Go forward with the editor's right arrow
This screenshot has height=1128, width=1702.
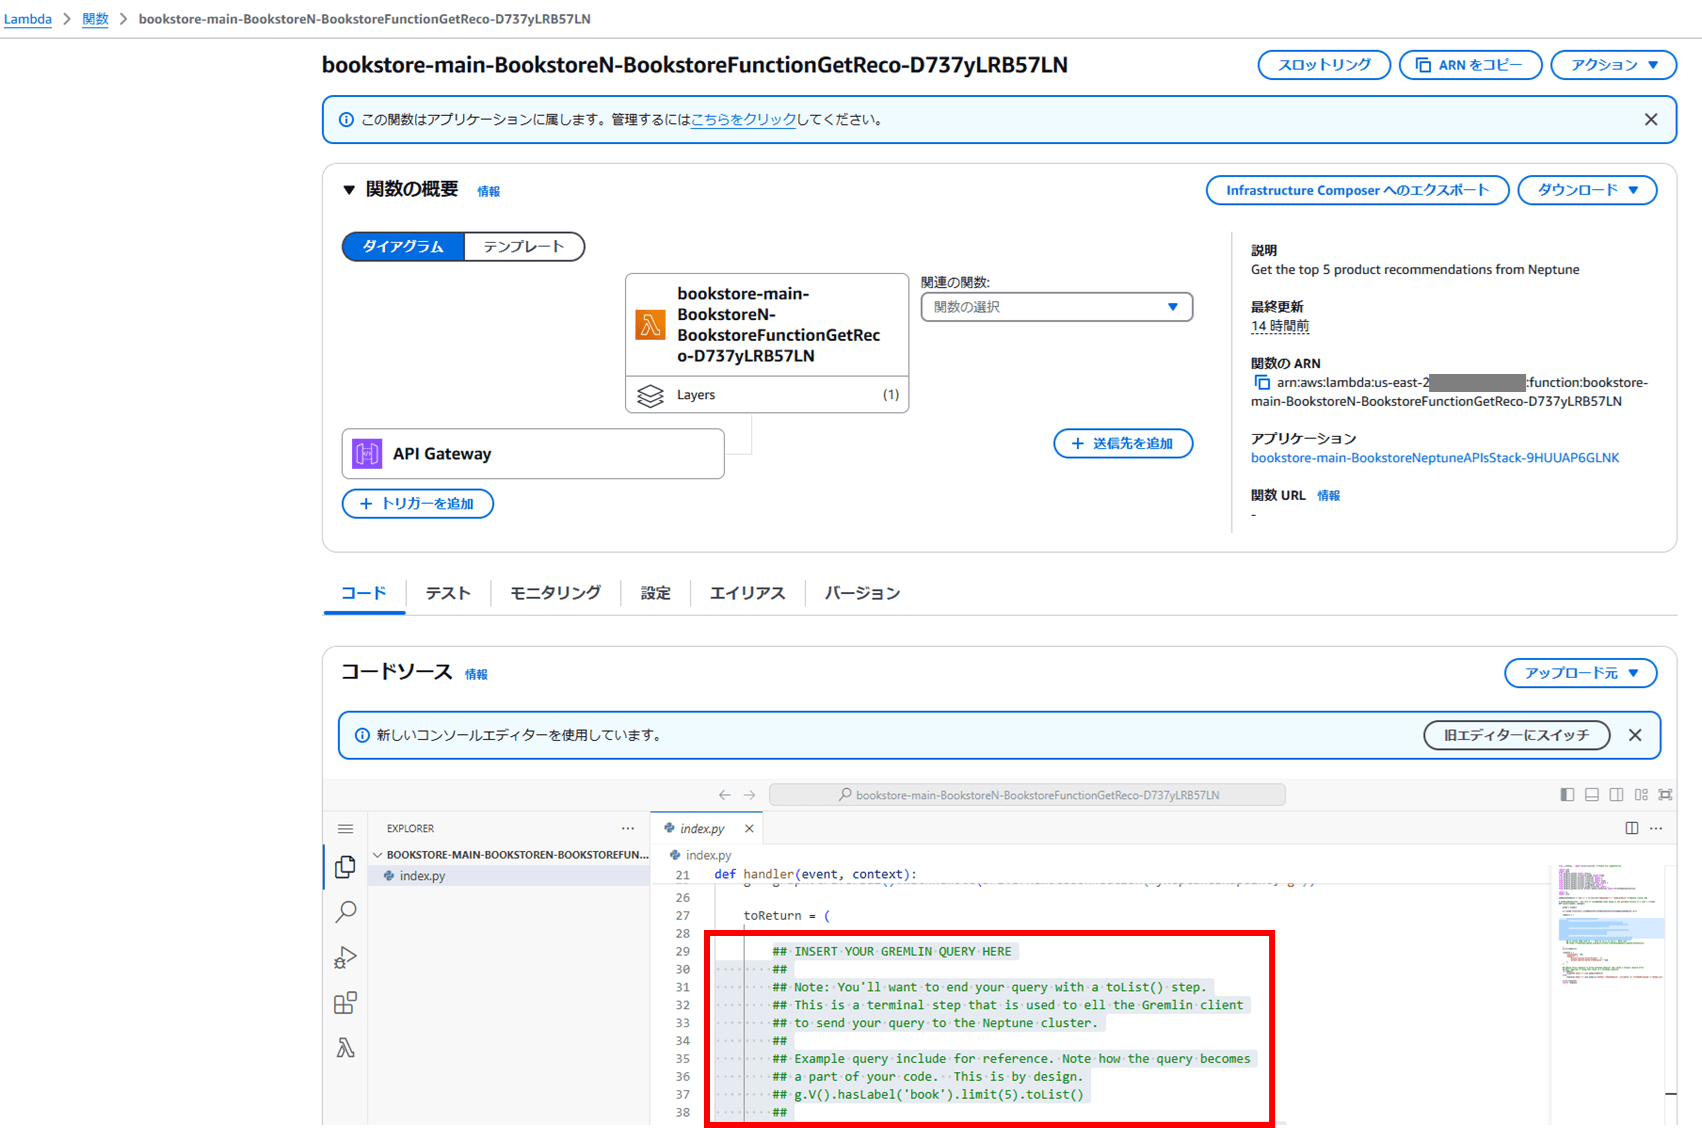point(749,795)
